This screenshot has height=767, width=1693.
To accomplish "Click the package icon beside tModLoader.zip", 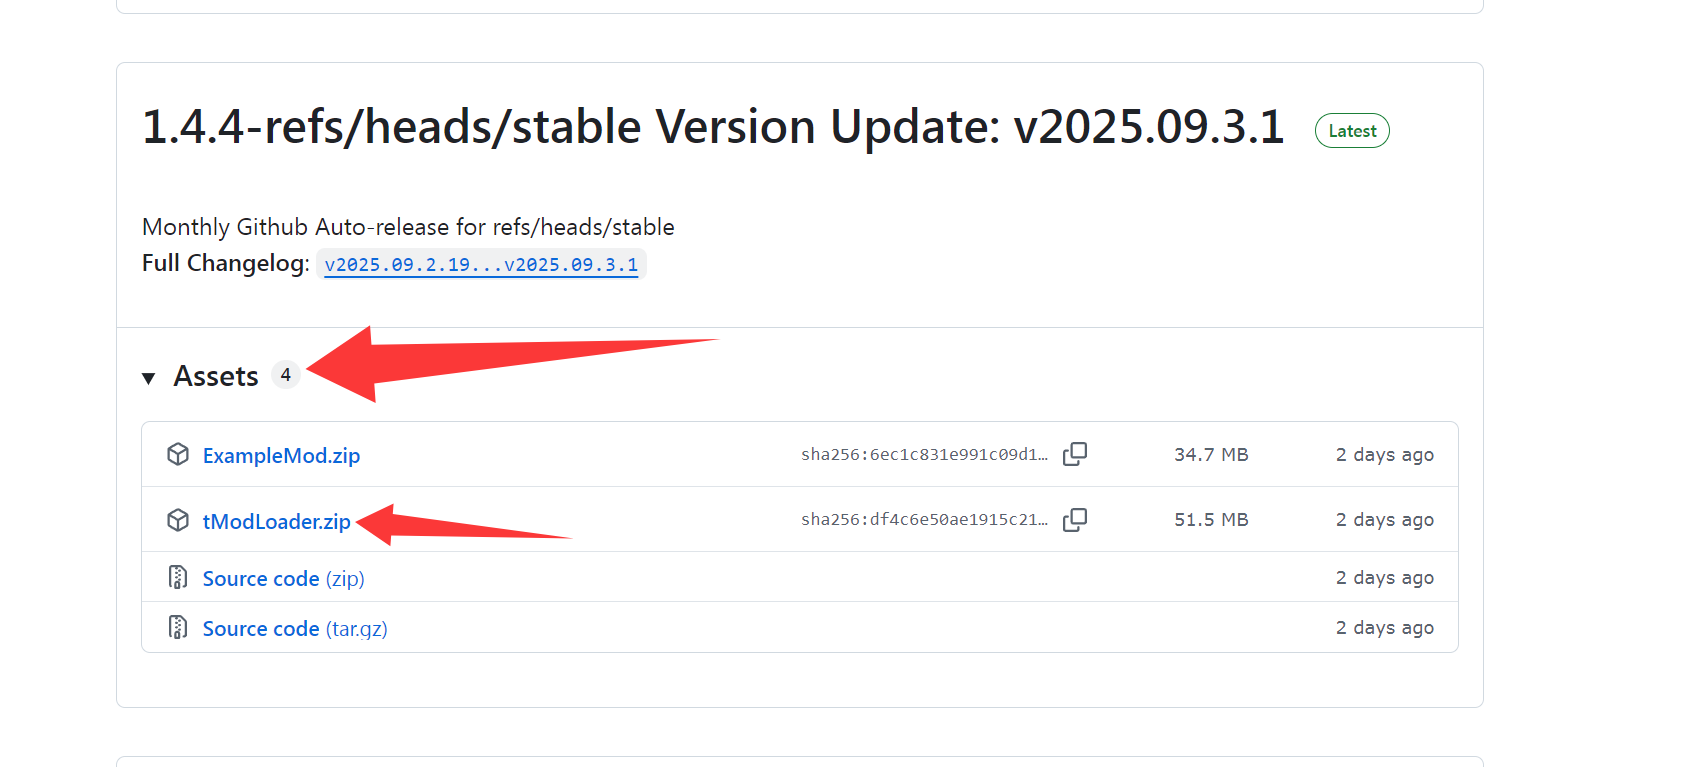I will (178, 520).
